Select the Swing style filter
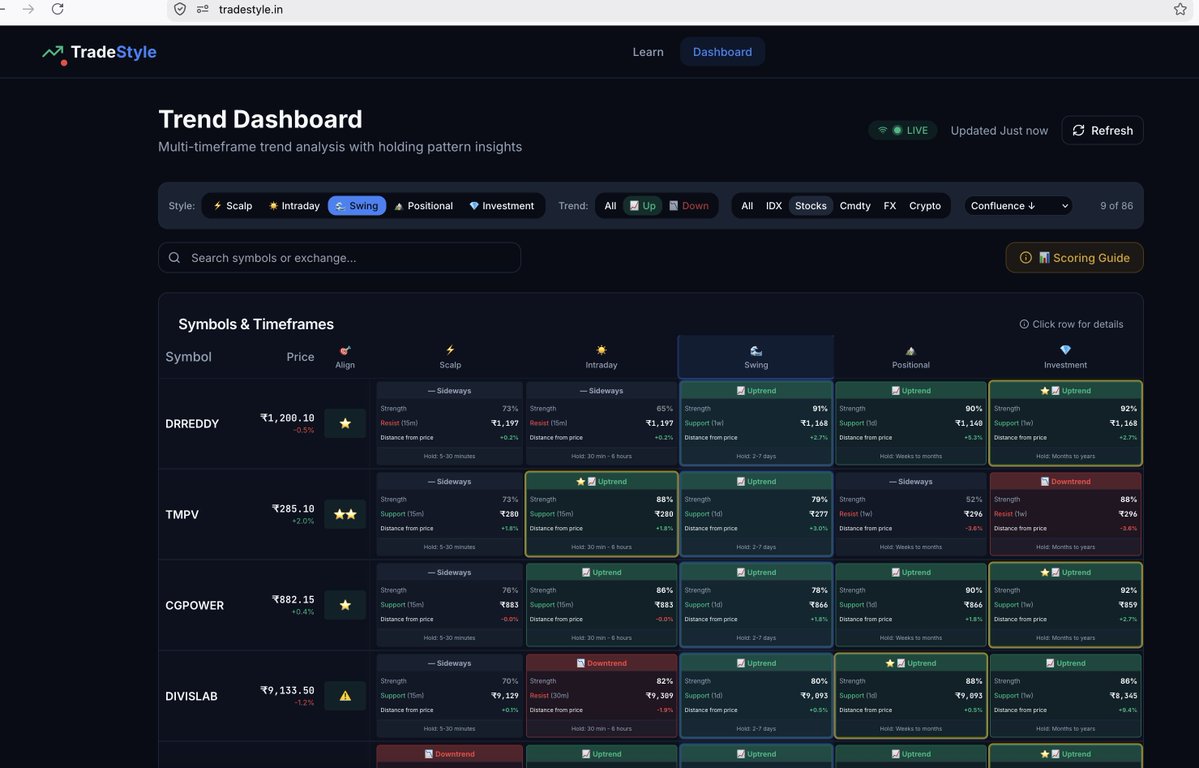 (x=357, y=206)
